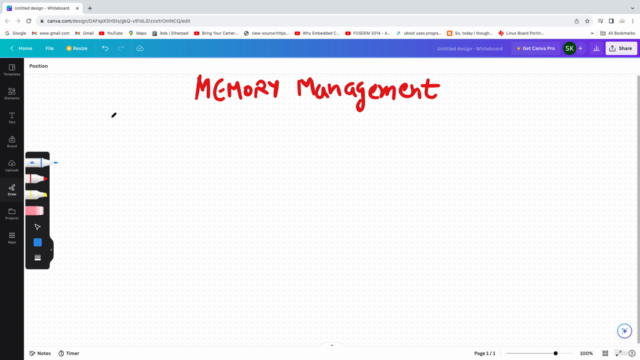
Task: Open the Templates panel in sidebar
Action: click(12, 70)
